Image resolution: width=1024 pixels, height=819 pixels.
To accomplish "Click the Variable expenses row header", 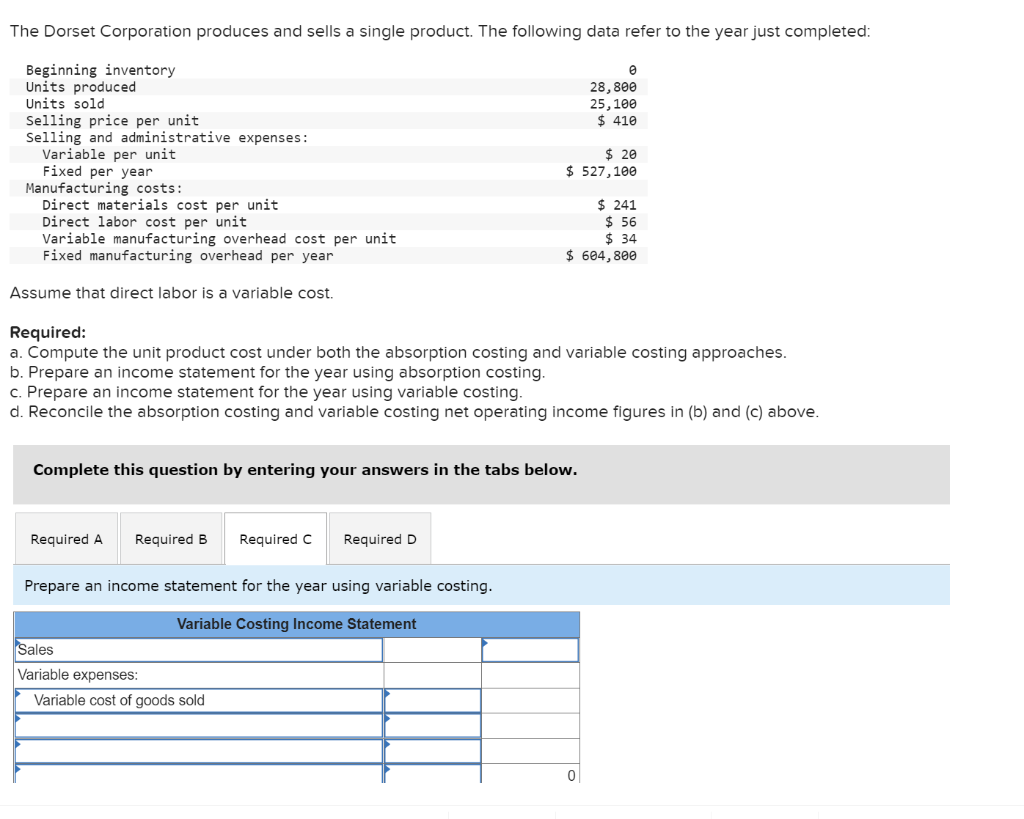I will (197, 674).
